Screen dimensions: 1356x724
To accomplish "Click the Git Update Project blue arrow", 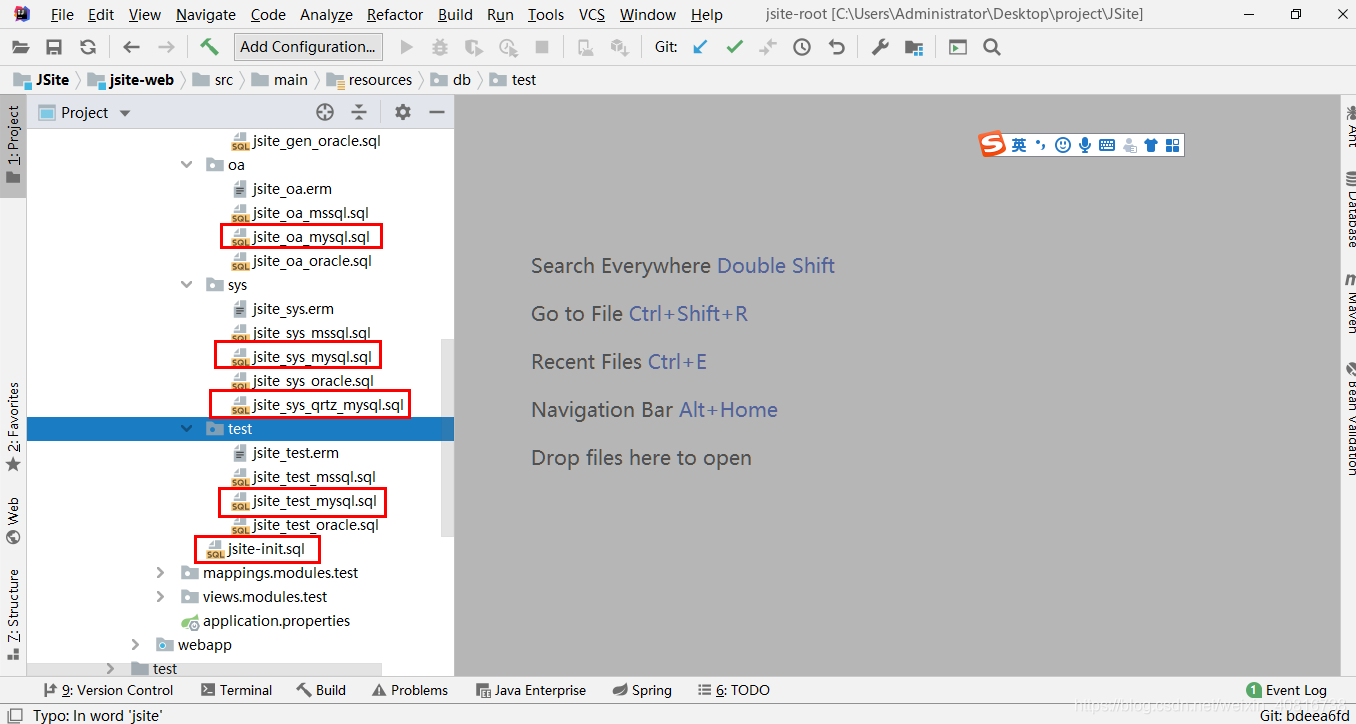I will pyautogui.click(x=700, y=47).
